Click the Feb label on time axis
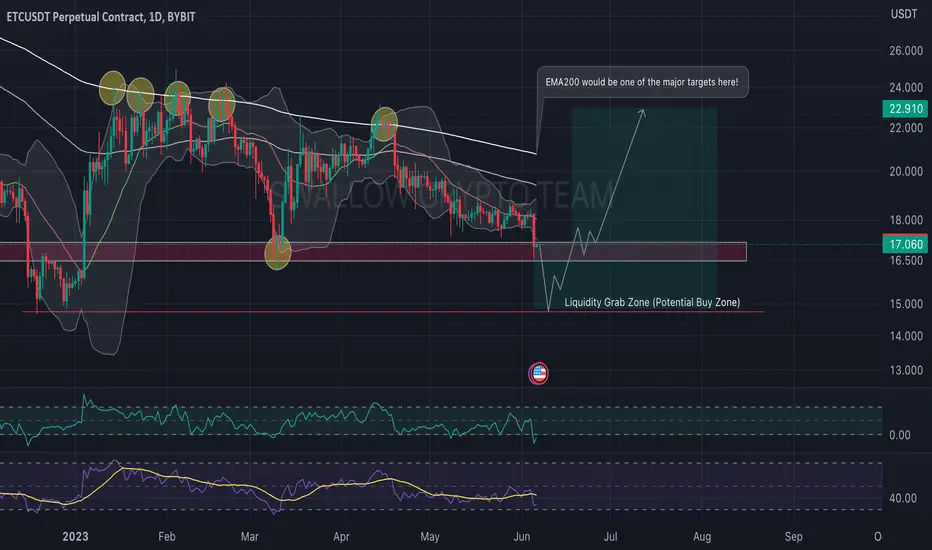This screenshot has height=550, width=932. [167, 536]
